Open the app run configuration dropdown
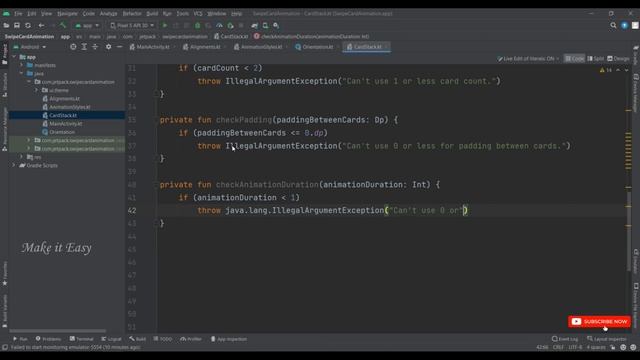Screen dimensions: 640x360 [x=87, y=25]
